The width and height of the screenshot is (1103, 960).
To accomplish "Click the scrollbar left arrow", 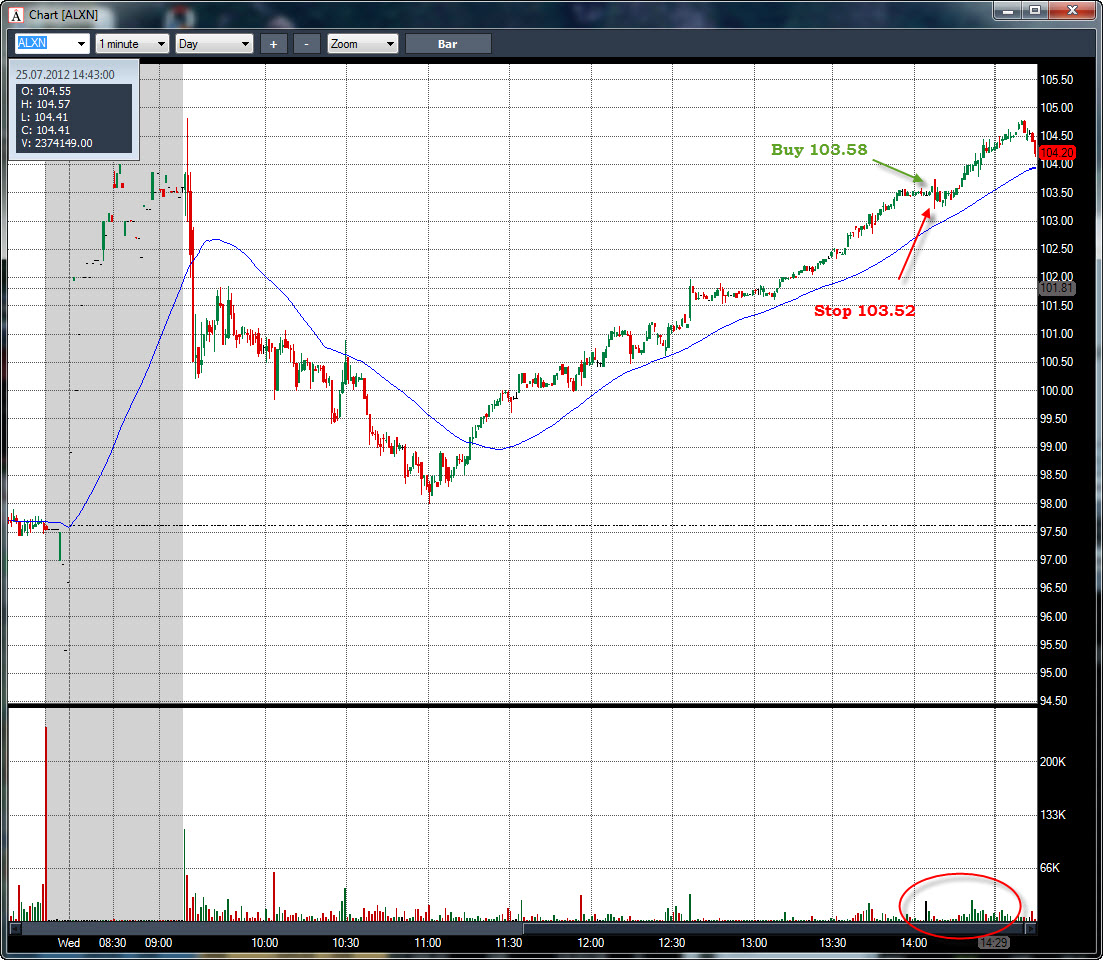I will [14, 928].
